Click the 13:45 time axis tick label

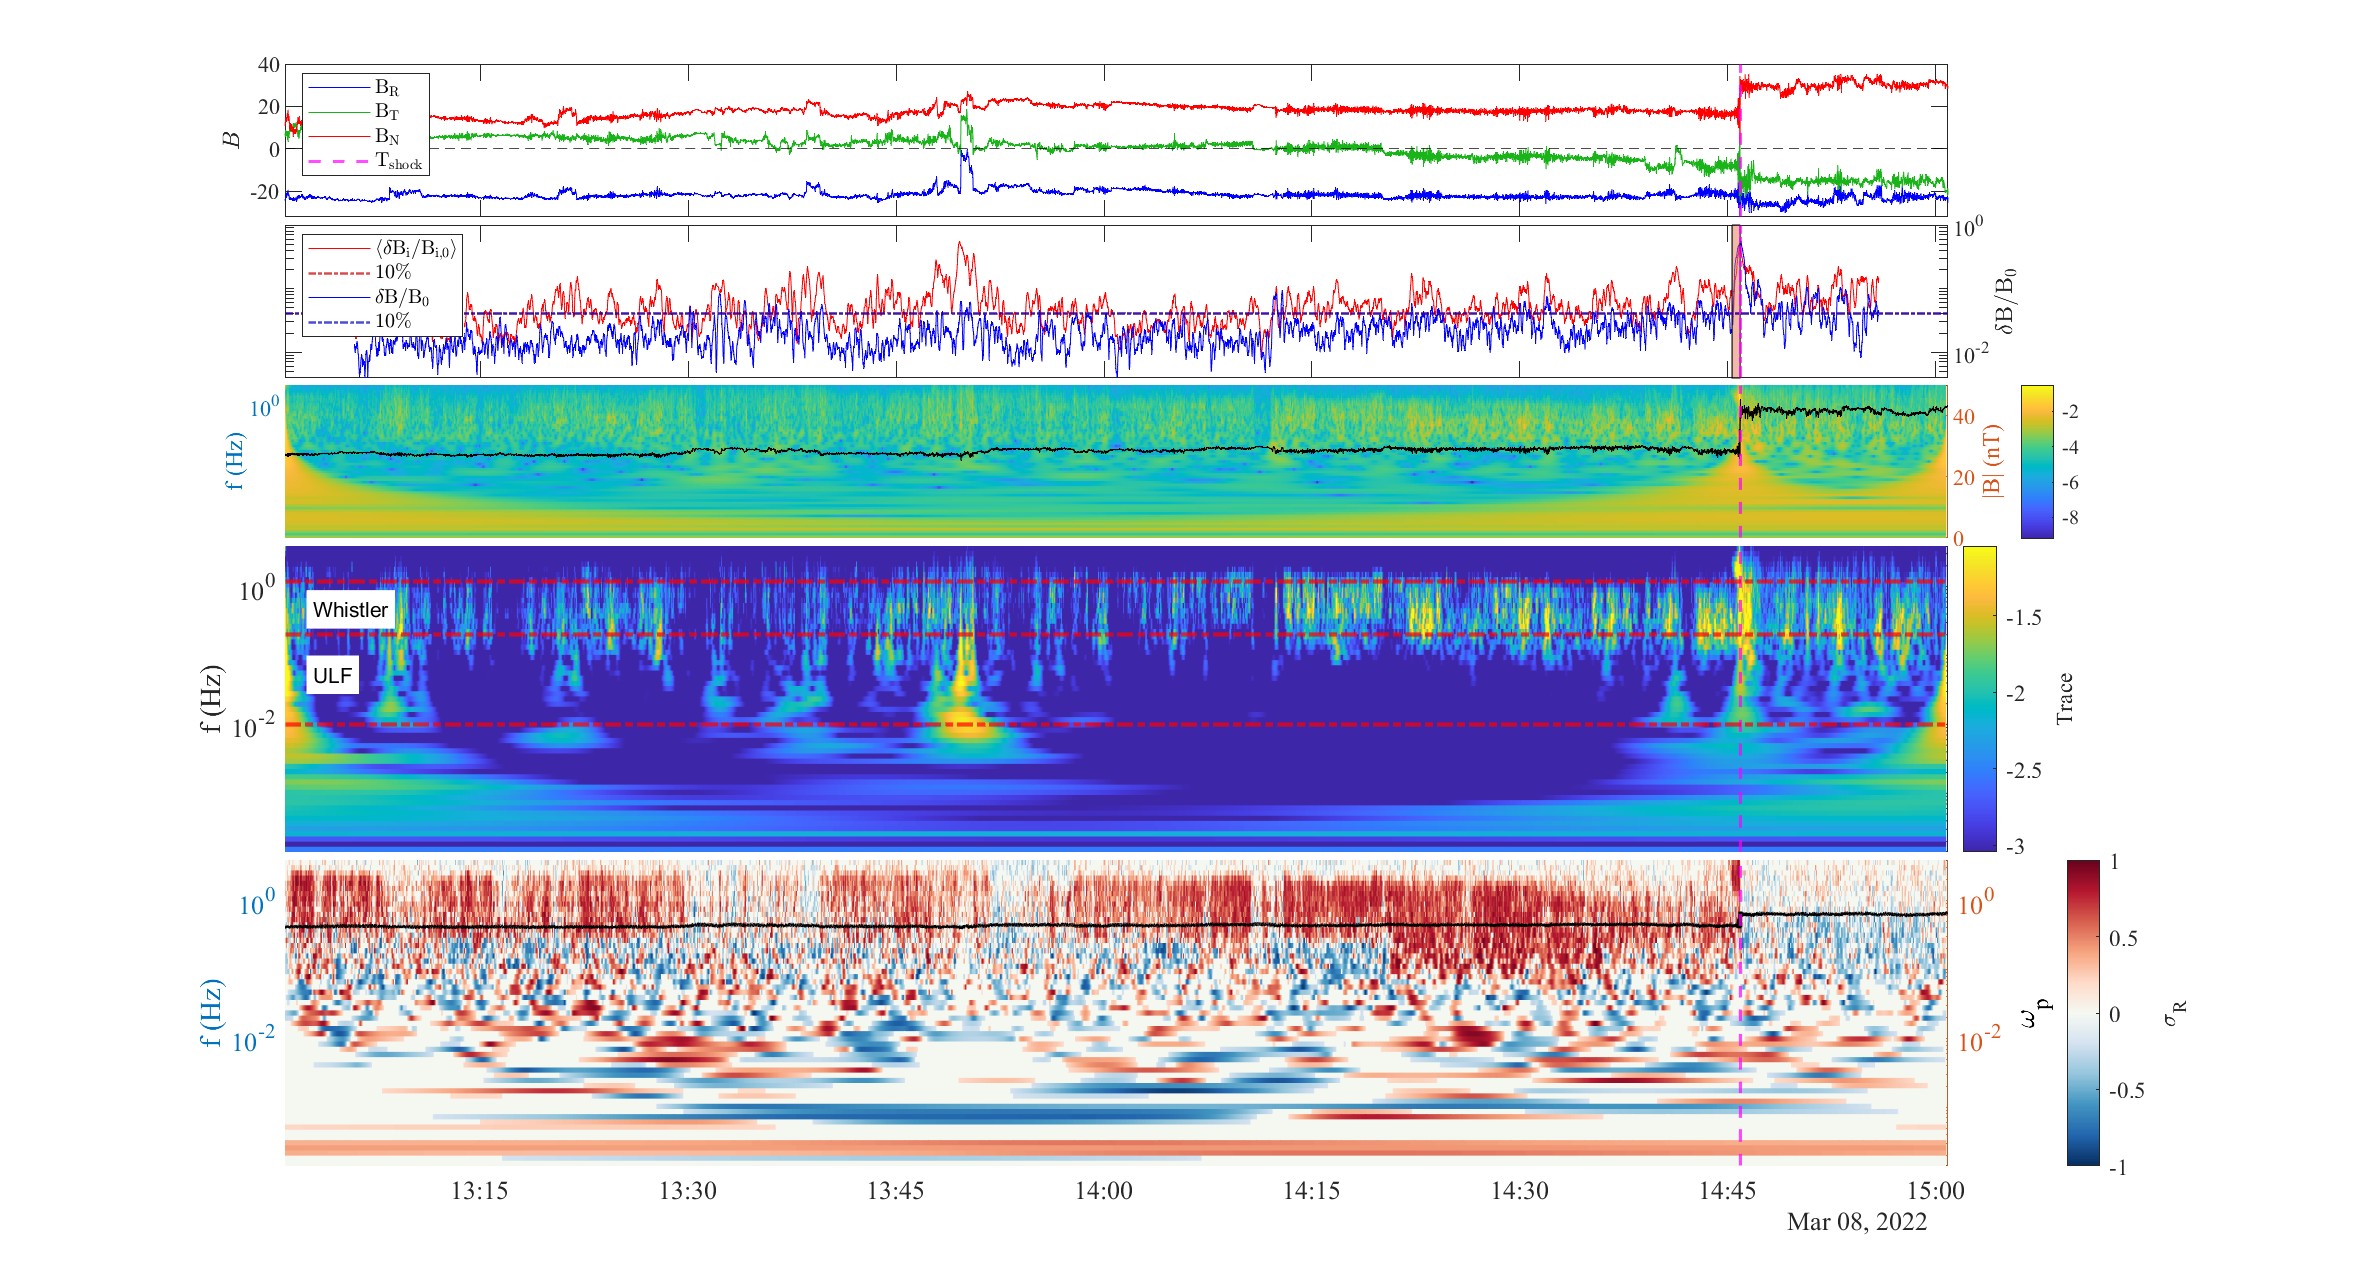(x=896, y=1191)
